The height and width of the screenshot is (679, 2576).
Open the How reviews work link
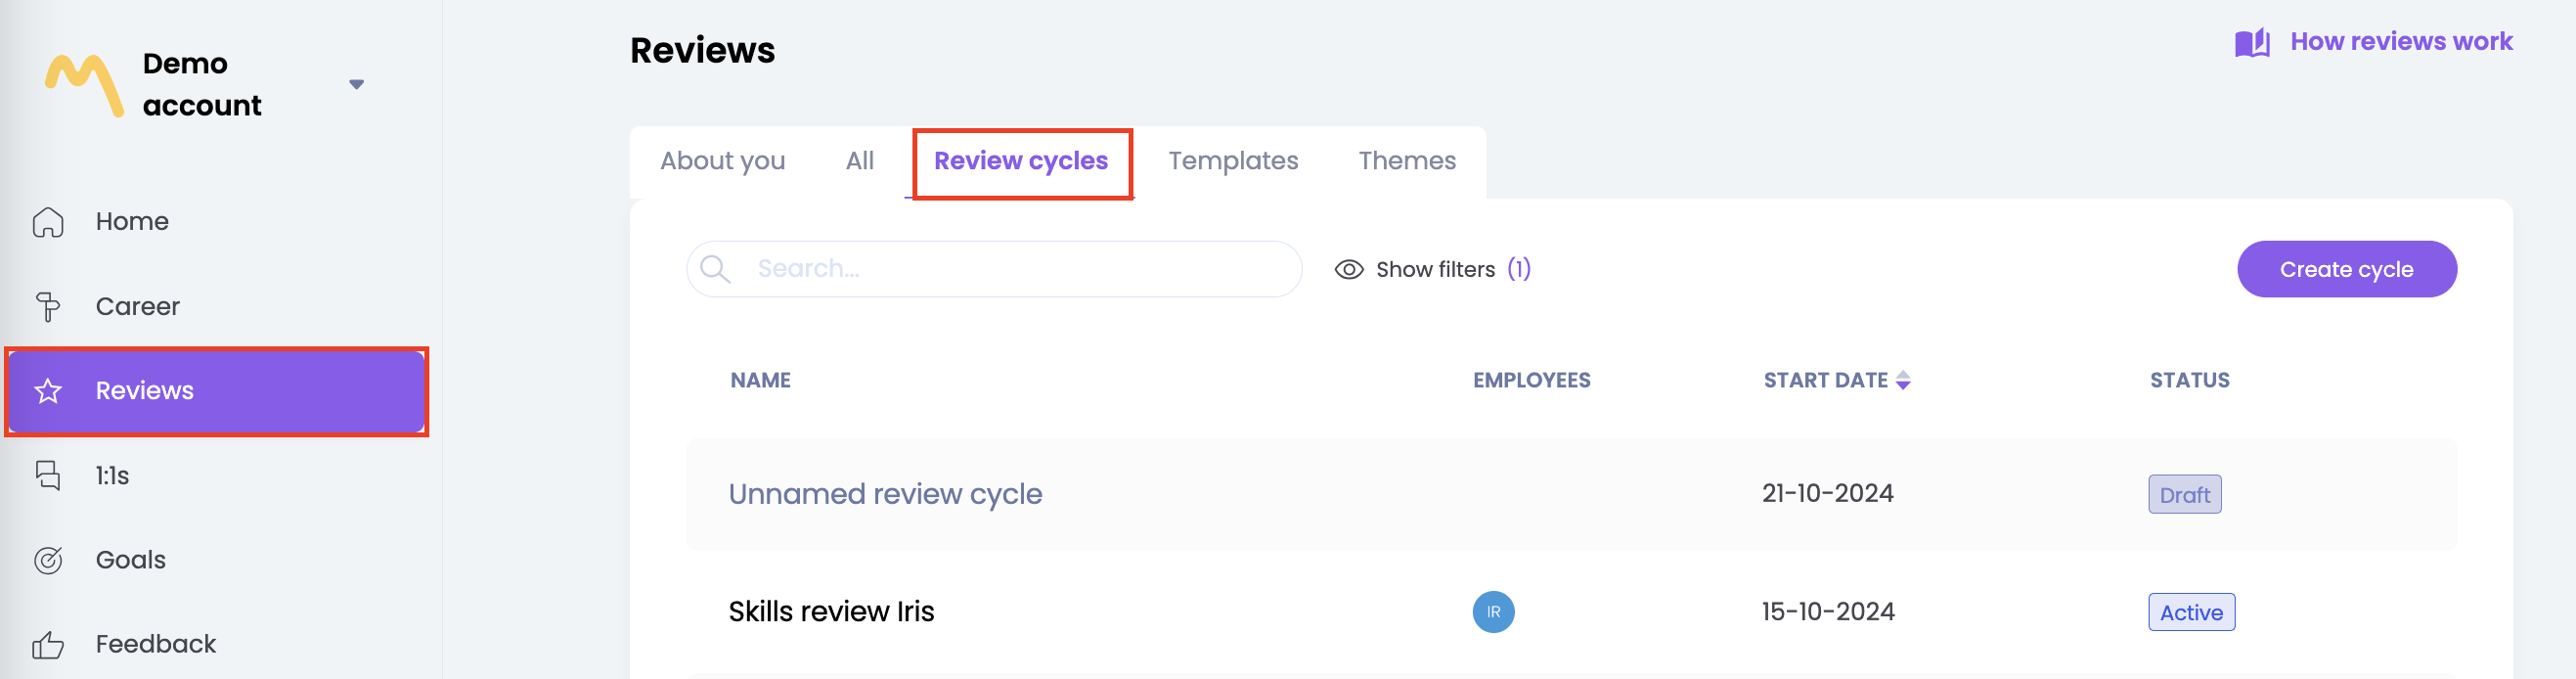click(2400, 42)
